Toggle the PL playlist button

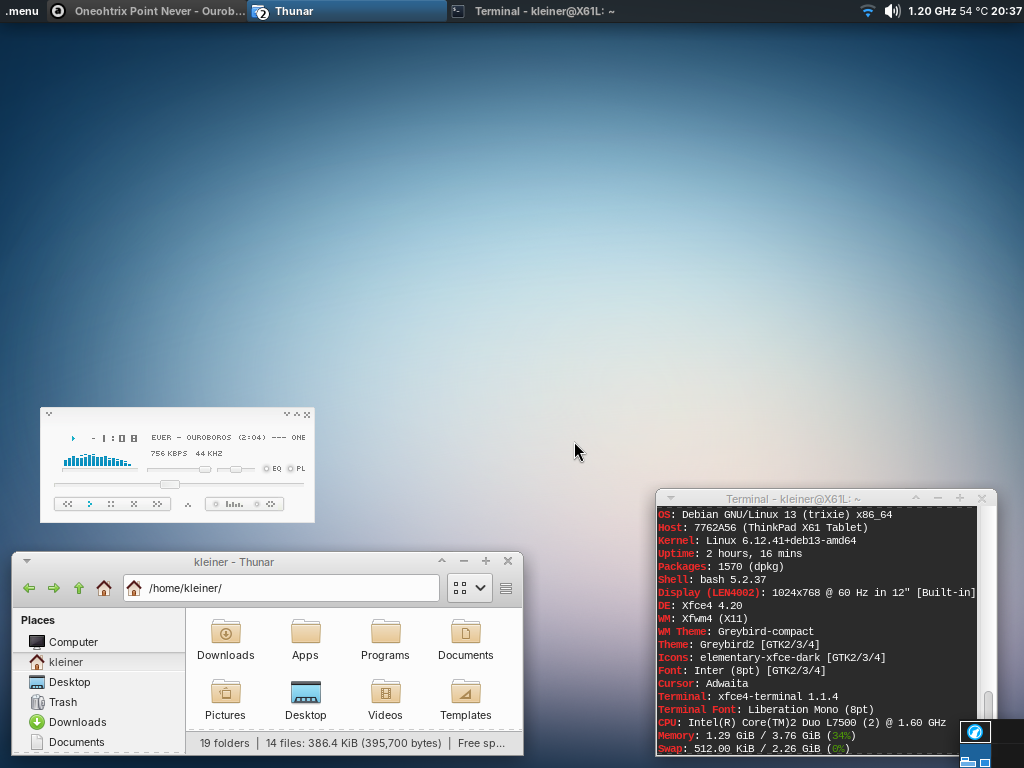click(296, 469)
